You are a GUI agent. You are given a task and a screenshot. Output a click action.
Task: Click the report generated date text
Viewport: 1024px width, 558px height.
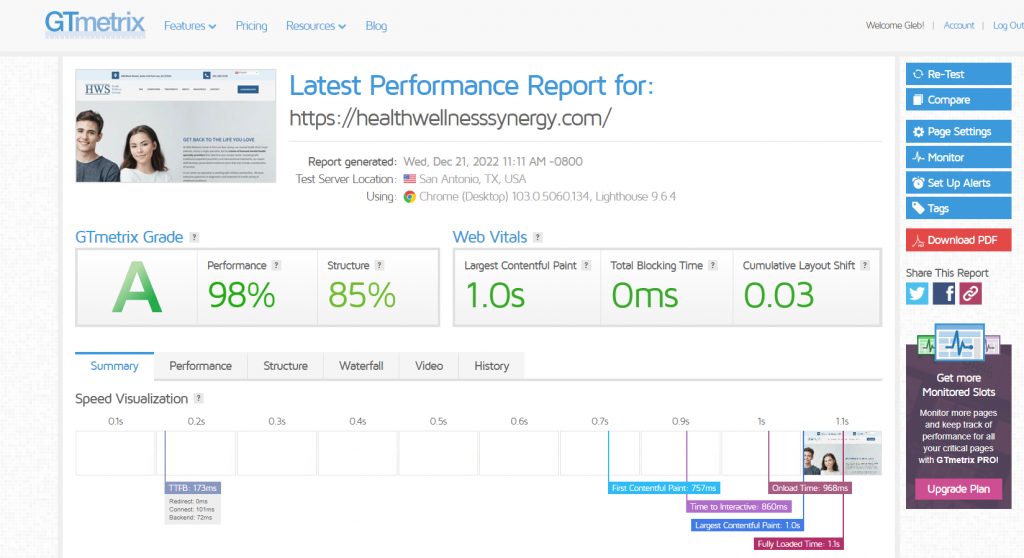click(493, 161)
